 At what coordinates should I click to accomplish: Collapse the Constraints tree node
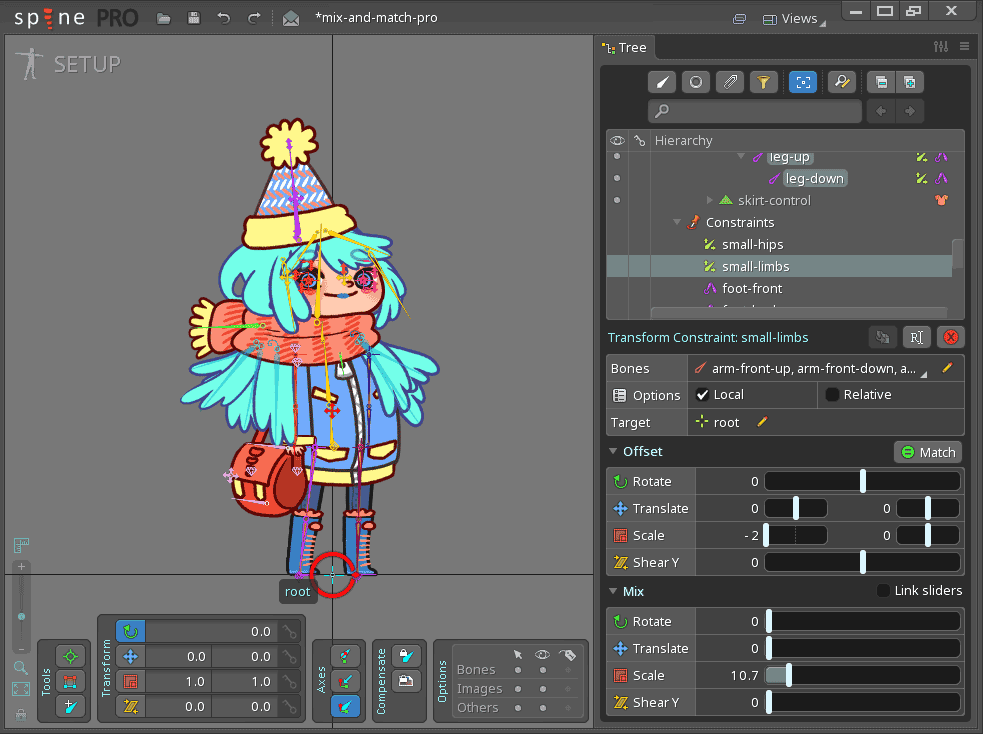pyautogui.click(x=677, y=223)
